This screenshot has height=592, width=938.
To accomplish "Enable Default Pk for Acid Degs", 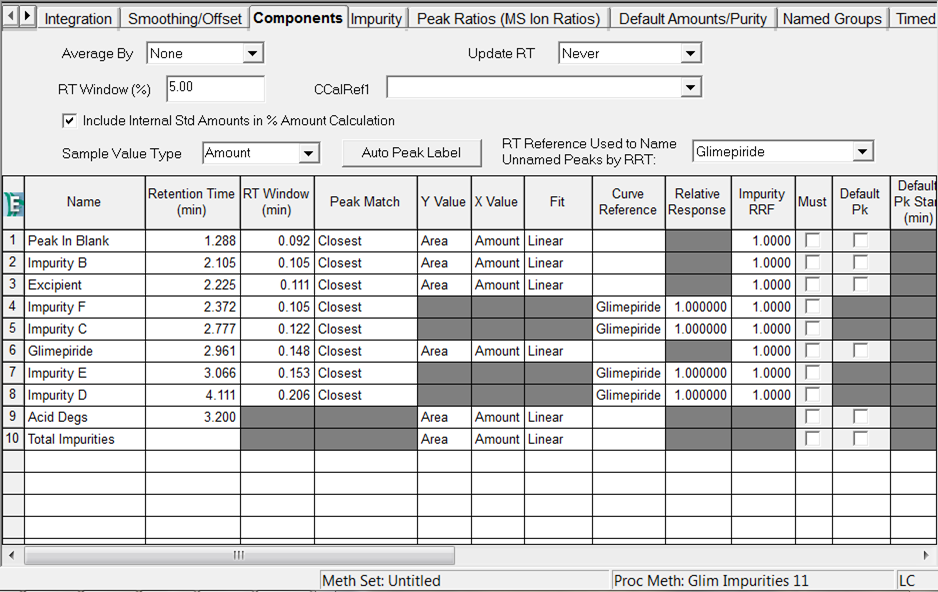I will click(x=860, y=417).
